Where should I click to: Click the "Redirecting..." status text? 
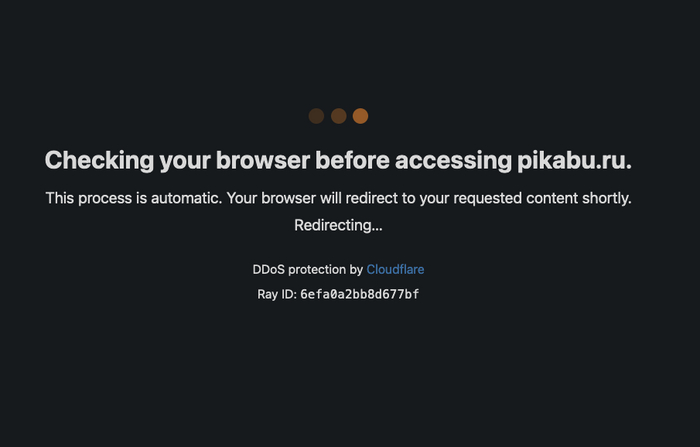(x=338, y=225)
